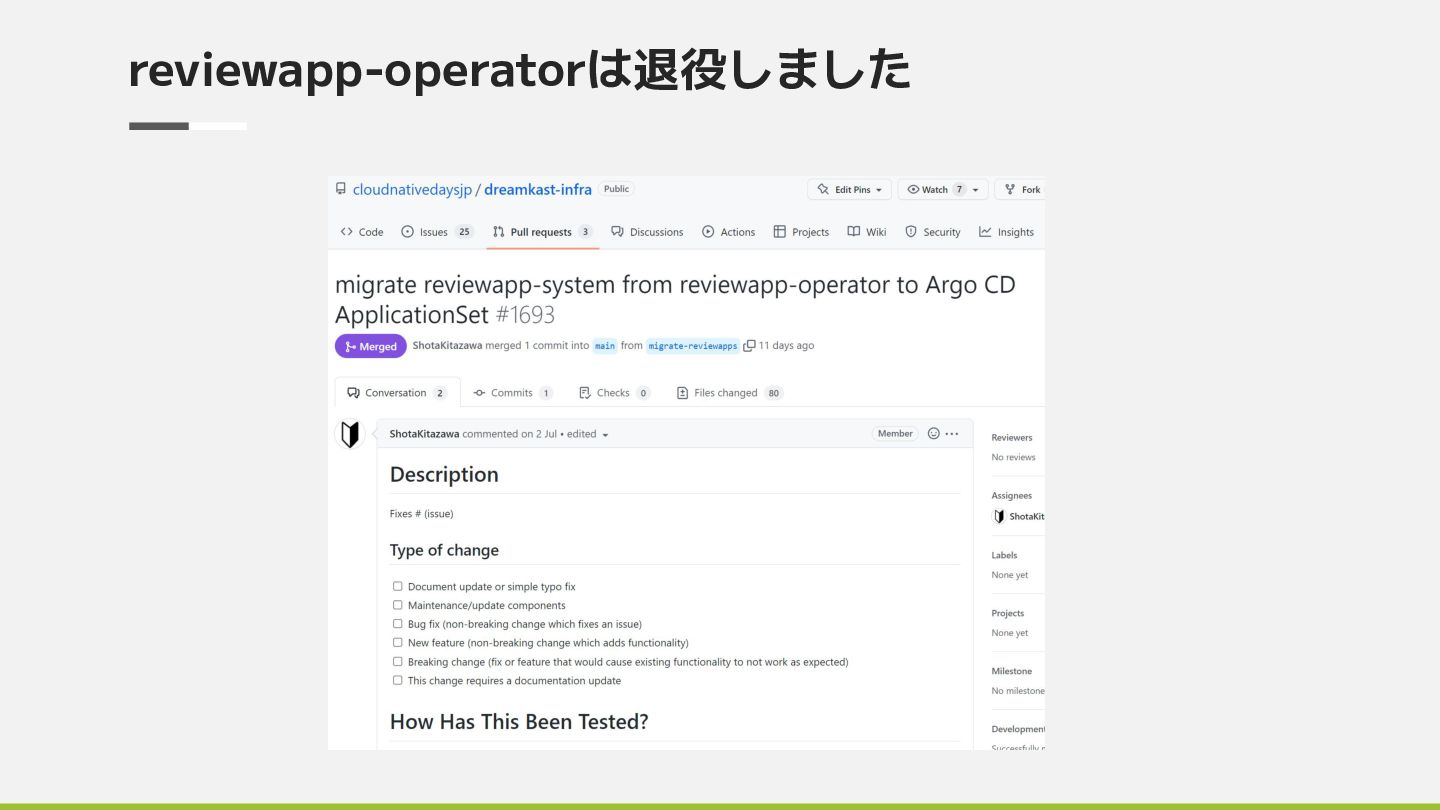Click the Watch button
The height and width of the screenshot is (810, 1440).
click(x=943, y=190)
